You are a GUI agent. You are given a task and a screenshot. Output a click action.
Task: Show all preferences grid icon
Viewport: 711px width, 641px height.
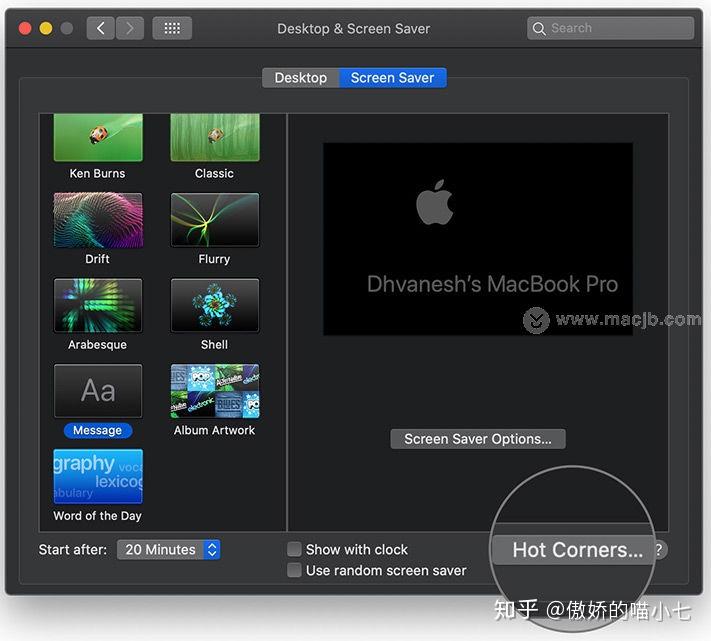[172, 28]
